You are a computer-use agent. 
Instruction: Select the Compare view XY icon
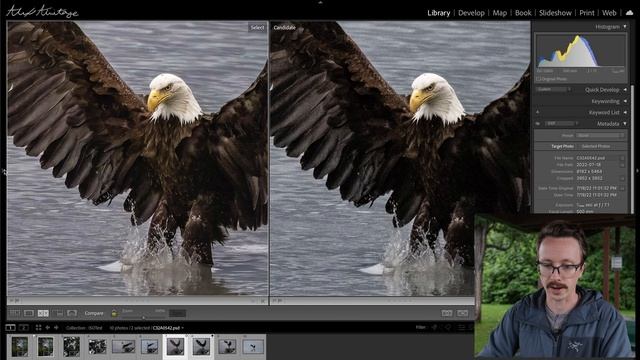pos(43,313)
